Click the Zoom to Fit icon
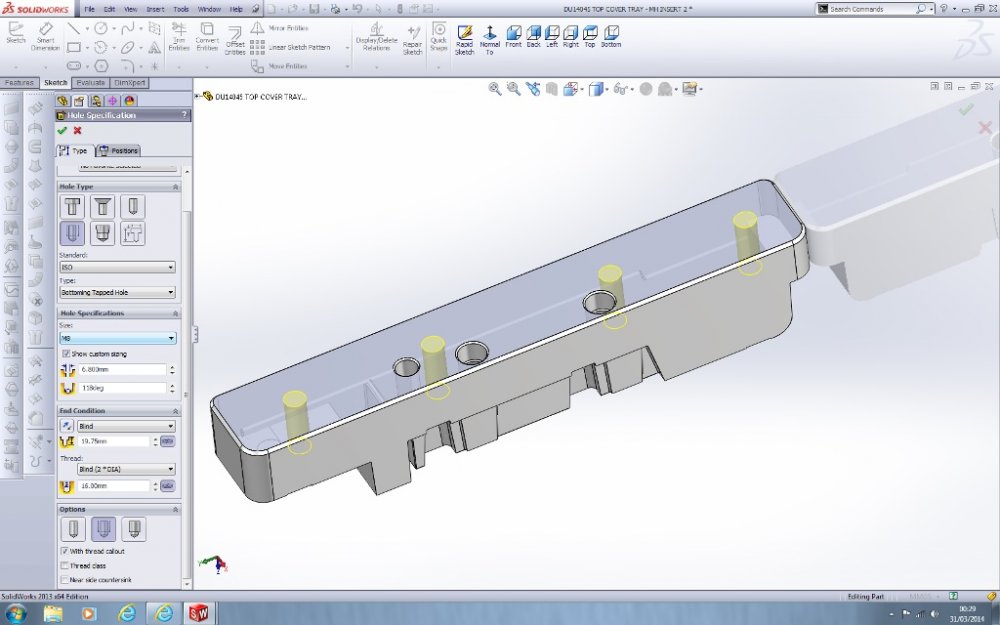The width and height of the screenshot is (1000, 625). [494, 89]
